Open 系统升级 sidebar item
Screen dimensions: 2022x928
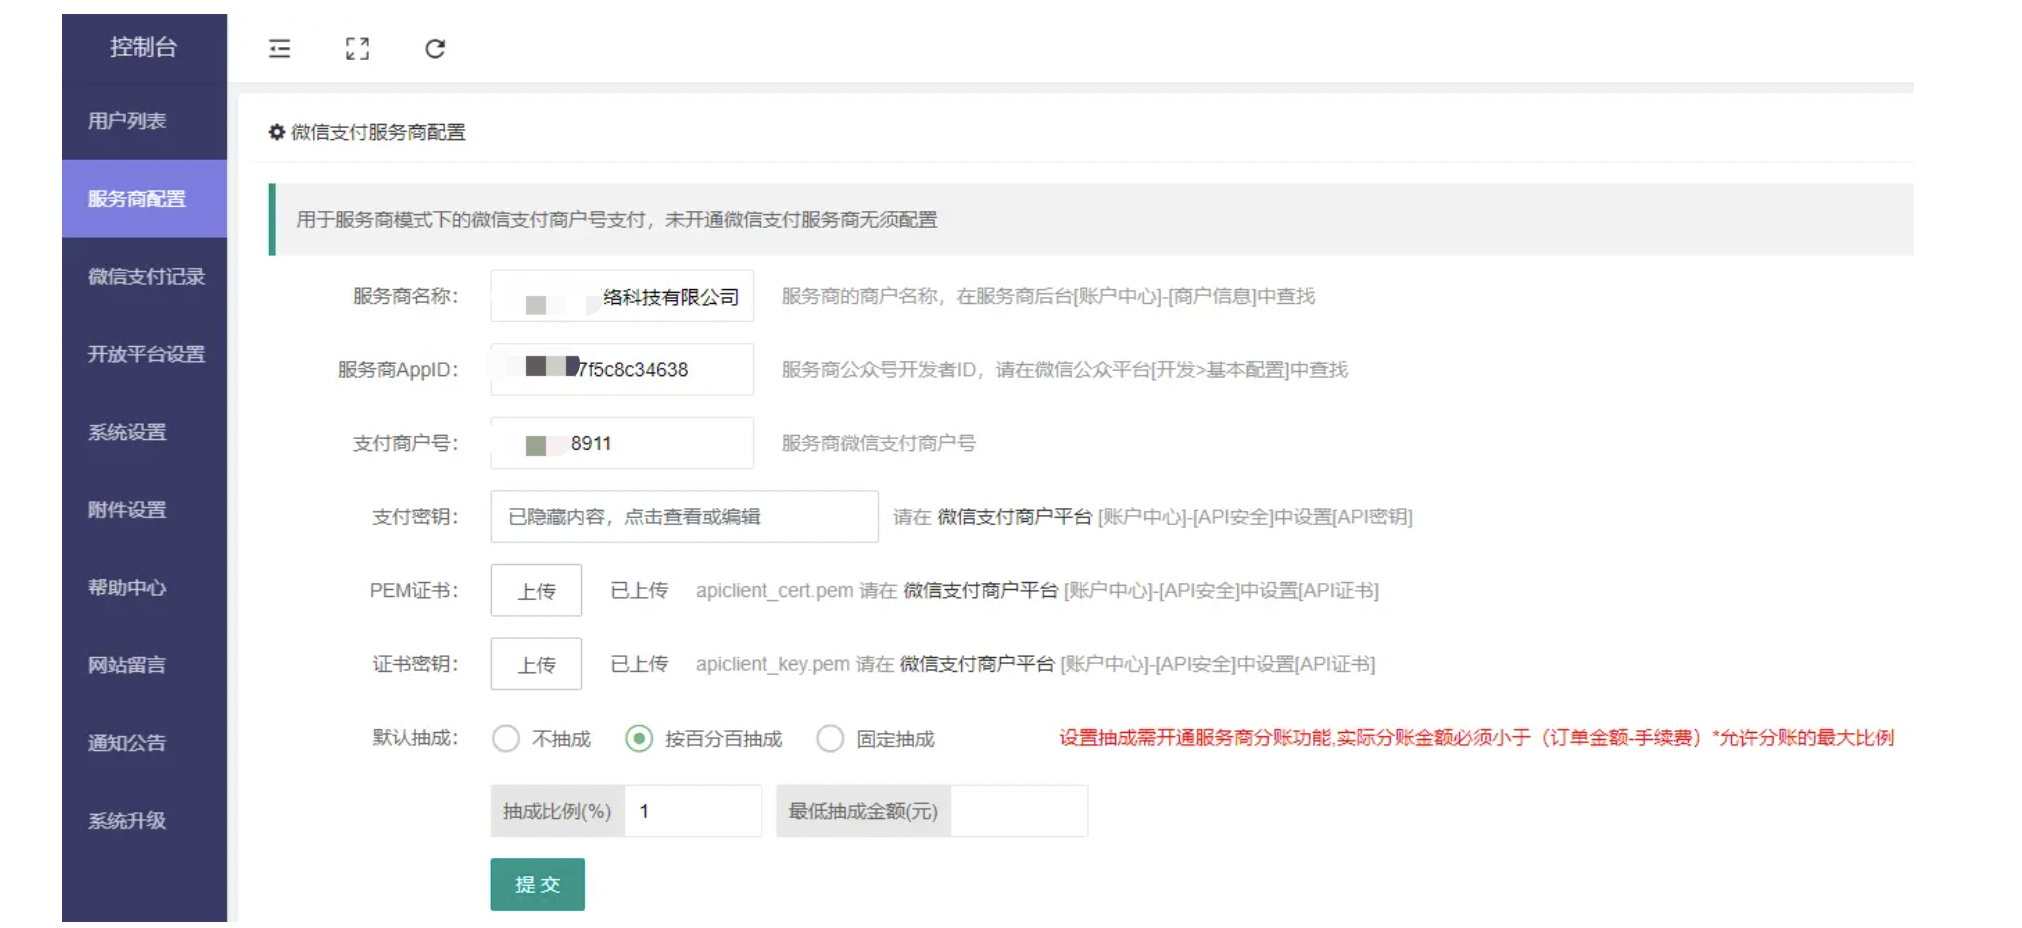(x=144, y=821)
